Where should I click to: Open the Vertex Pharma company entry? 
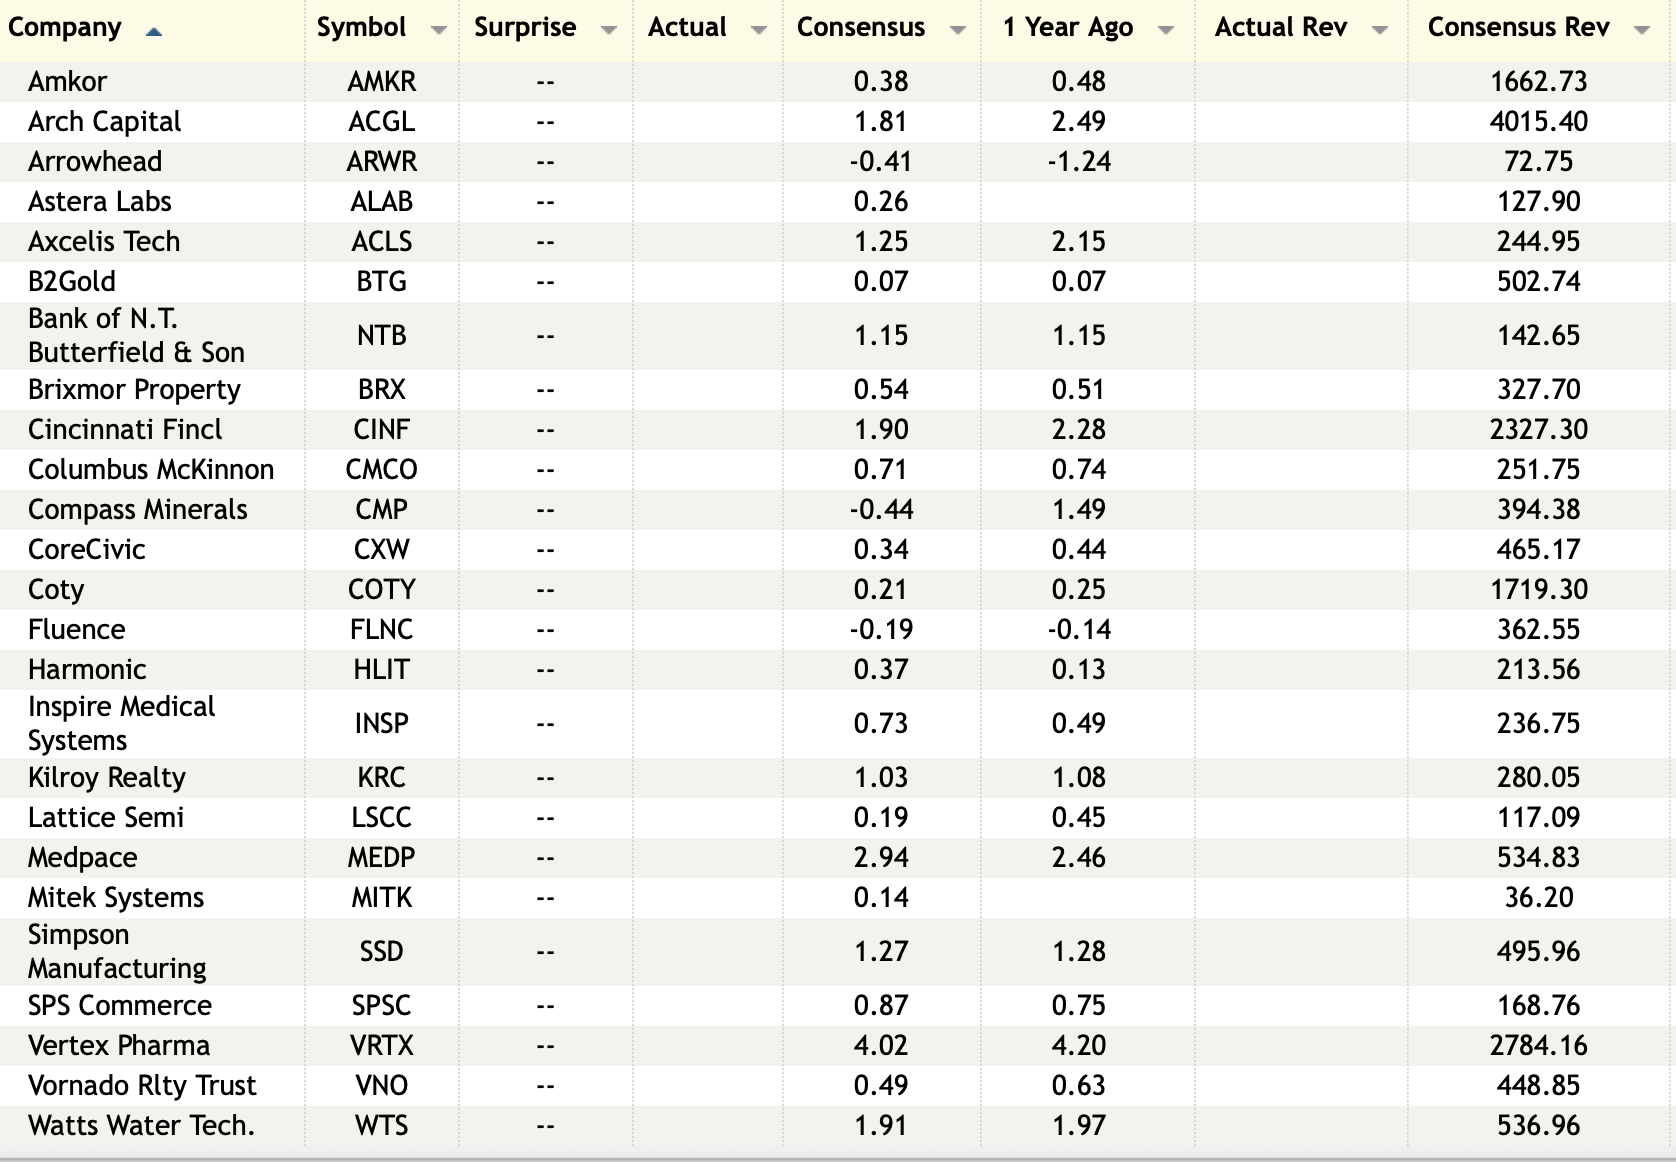119,1046
